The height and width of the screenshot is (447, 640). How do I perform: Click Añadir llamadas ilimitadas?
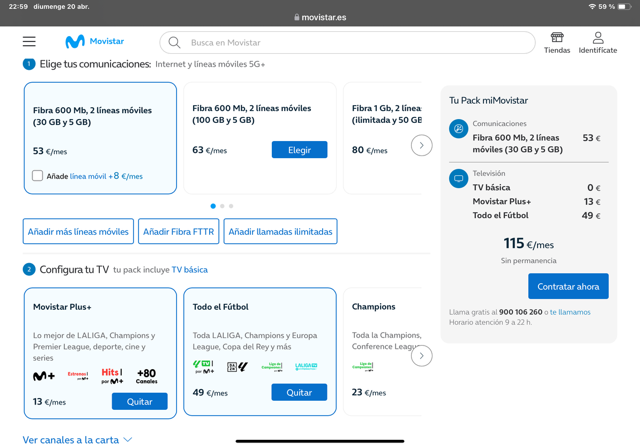[x=280, y=231]
